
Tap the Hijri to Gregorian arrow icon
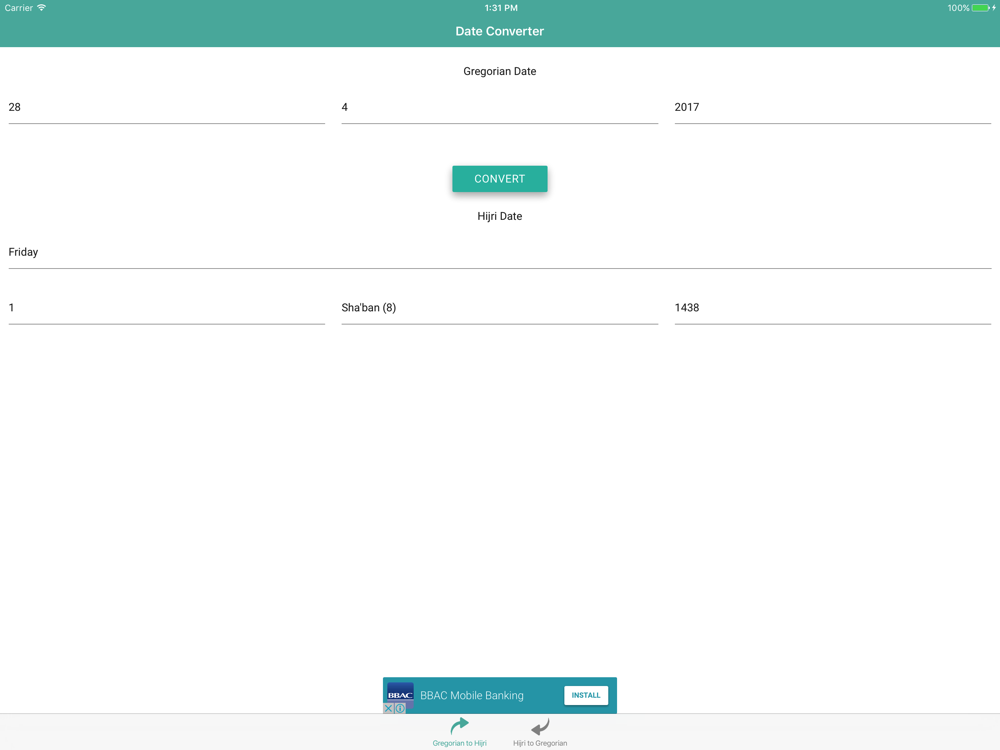[540, 727]
